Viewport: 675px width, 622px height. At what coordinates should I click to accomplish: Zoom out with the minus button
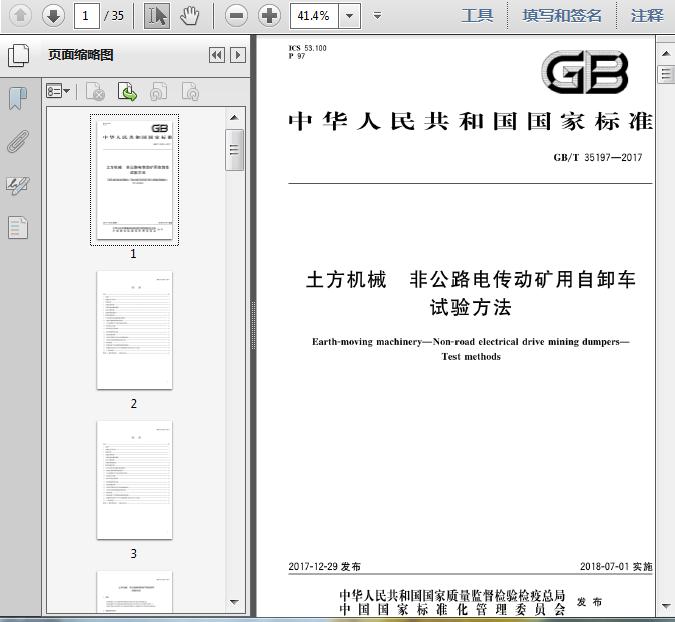(236, 16)
